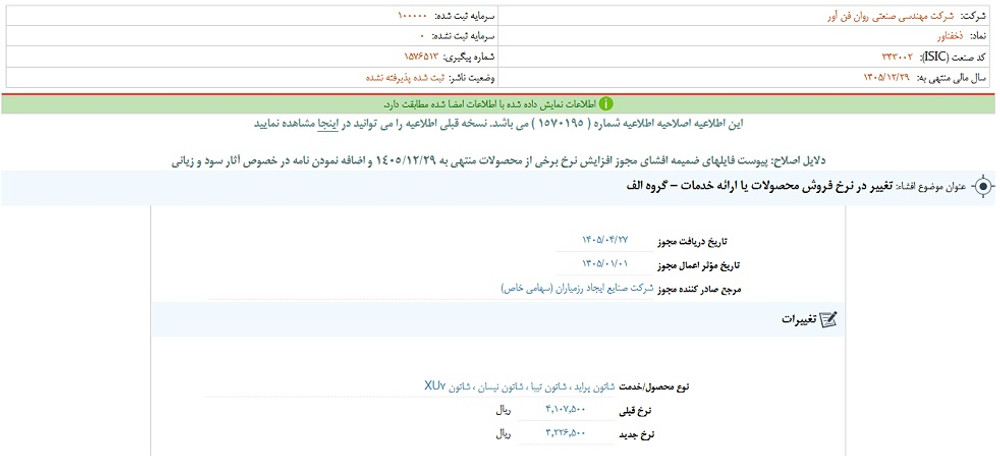1000x456 pixels.
Task: Select the tracking number ۱۵۷۶۵۱۳
Action: pos(422,57)
